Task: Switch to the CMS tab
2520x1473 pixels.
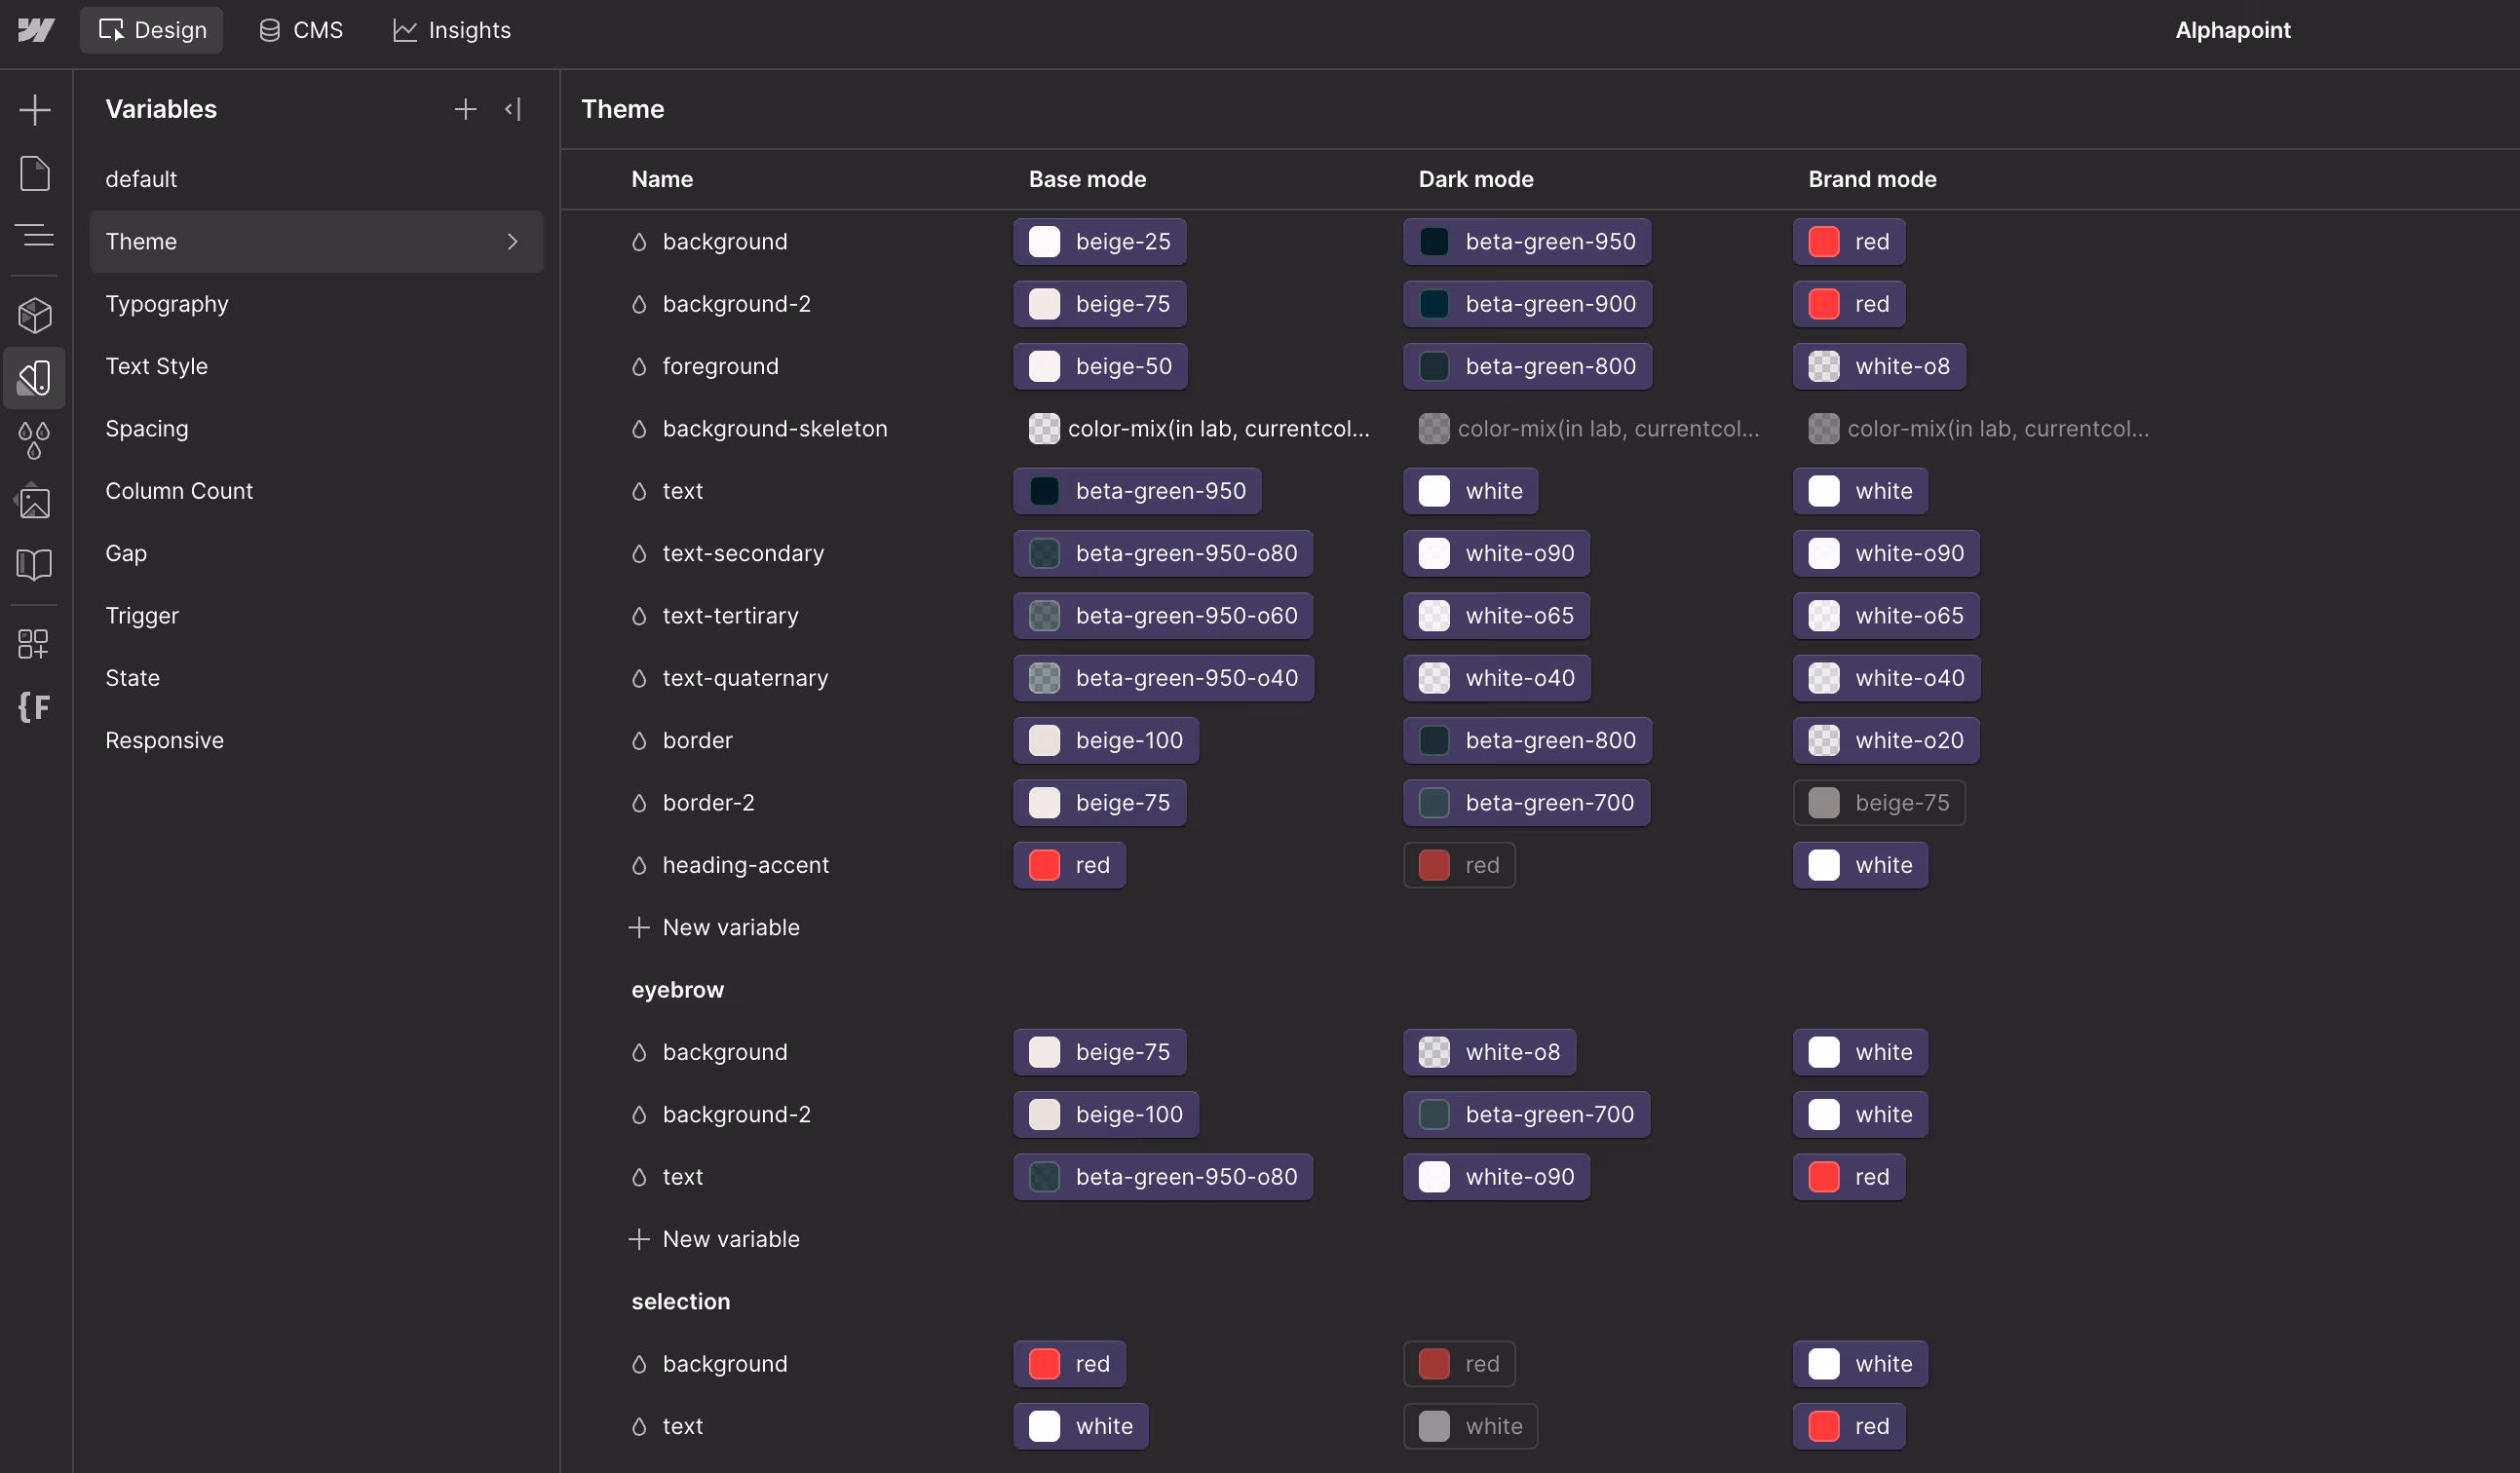Action: (301, 30)
